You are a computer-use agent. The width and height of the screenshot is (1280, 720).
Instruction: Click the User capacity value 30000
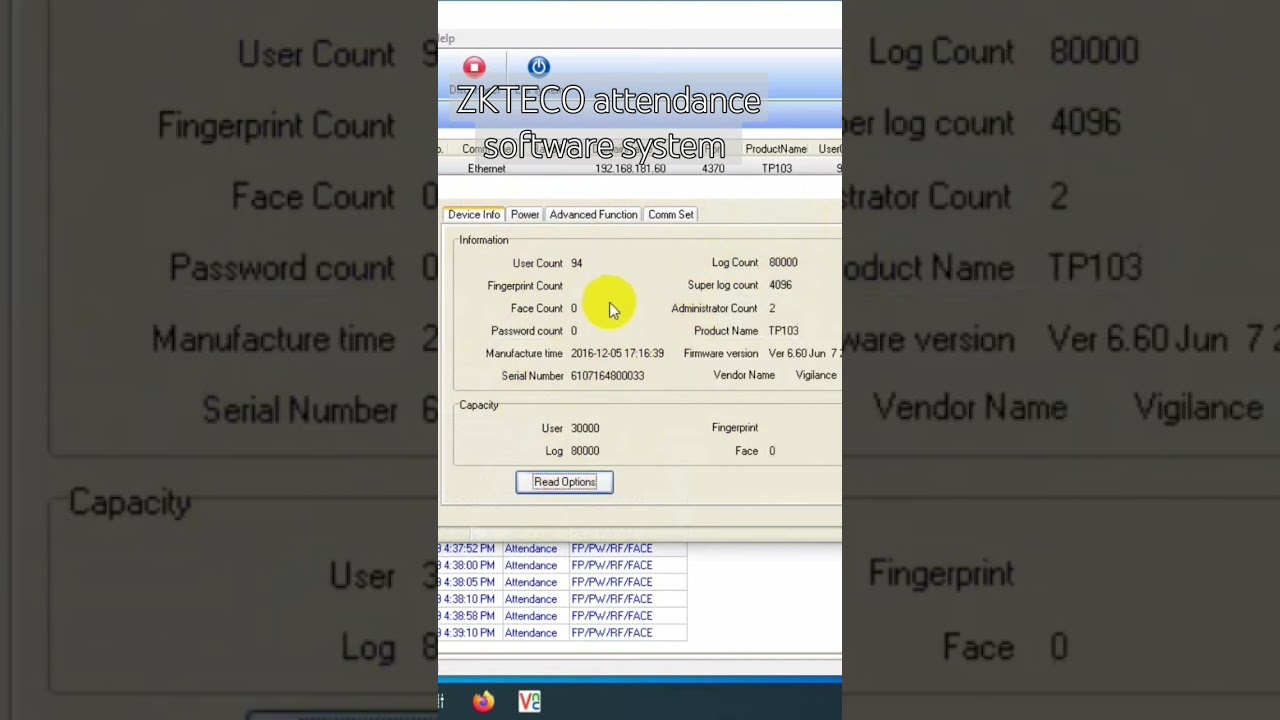(585, 428)
